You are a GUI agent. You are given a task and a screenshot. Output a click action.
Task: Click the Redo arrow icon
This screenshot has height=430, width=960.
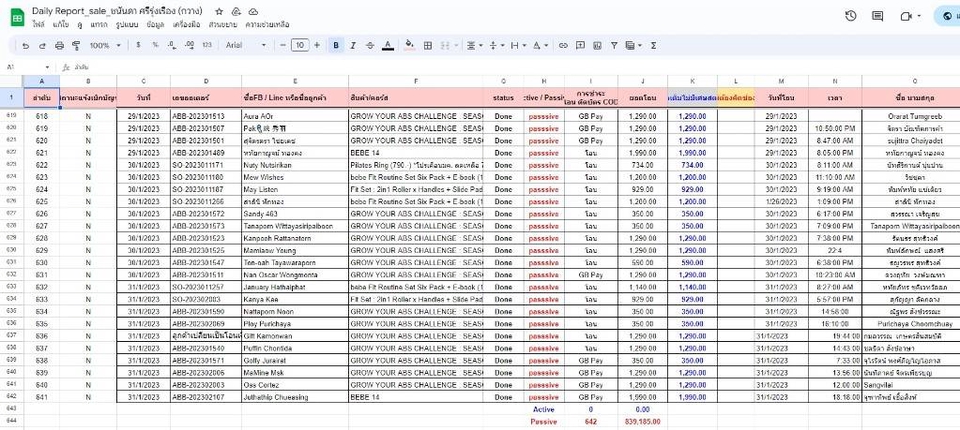click(x=42, y=45)
